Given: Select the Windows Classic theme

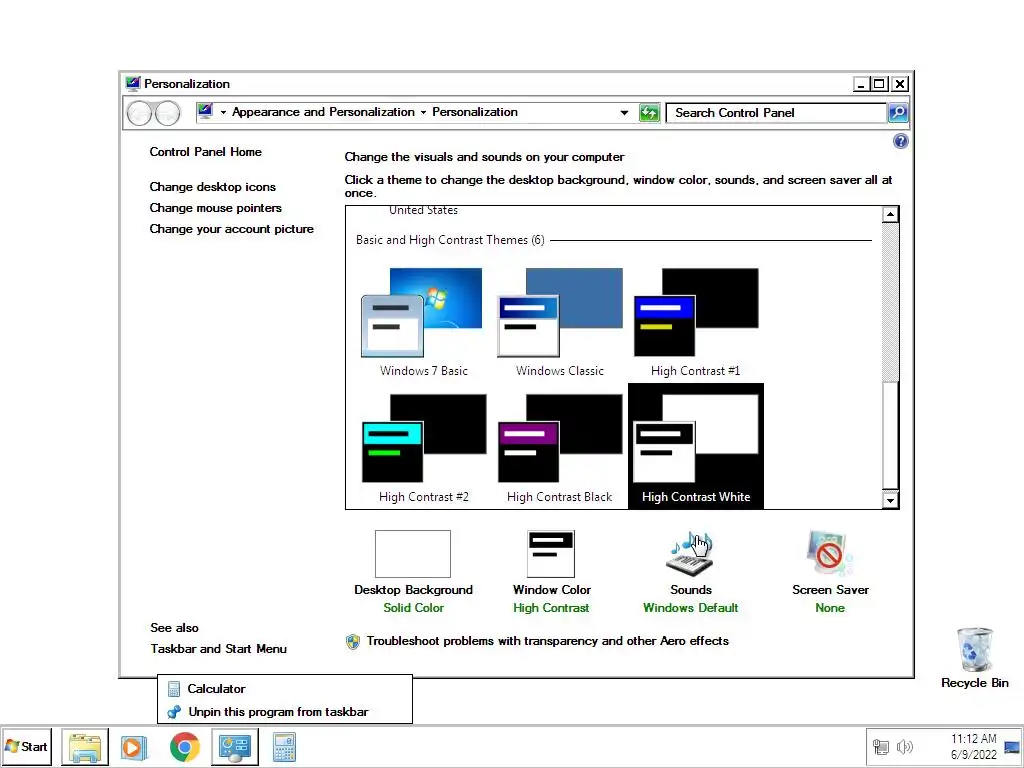Looking at the screenshot, I should point(560,323).
